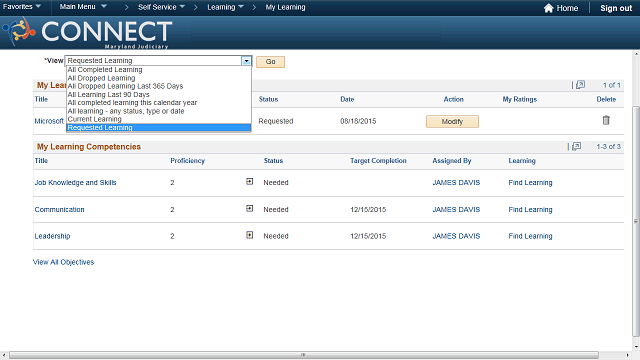This screenshot has height=360, width=640.
Task: Open Microsoft learning title link
Action: coord(49,121)
